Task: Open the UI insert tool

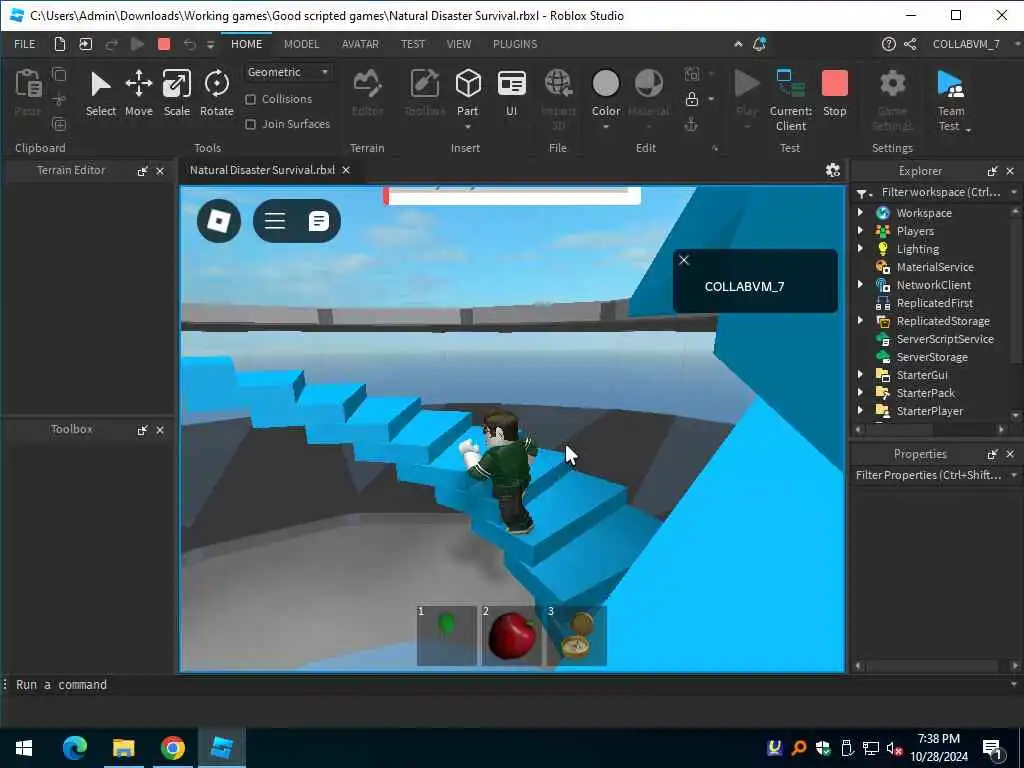Action: tap(511, 94)
